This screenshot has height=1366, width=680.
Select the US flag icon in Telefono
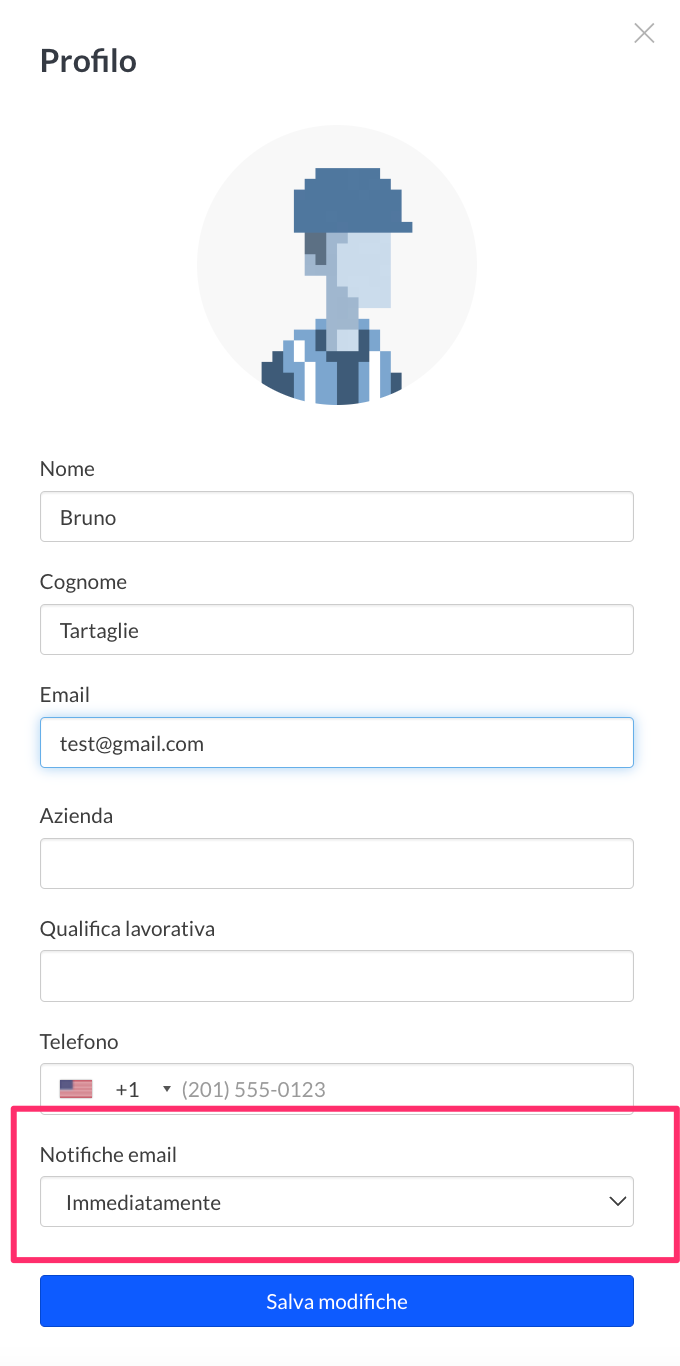coord(76,1089)
